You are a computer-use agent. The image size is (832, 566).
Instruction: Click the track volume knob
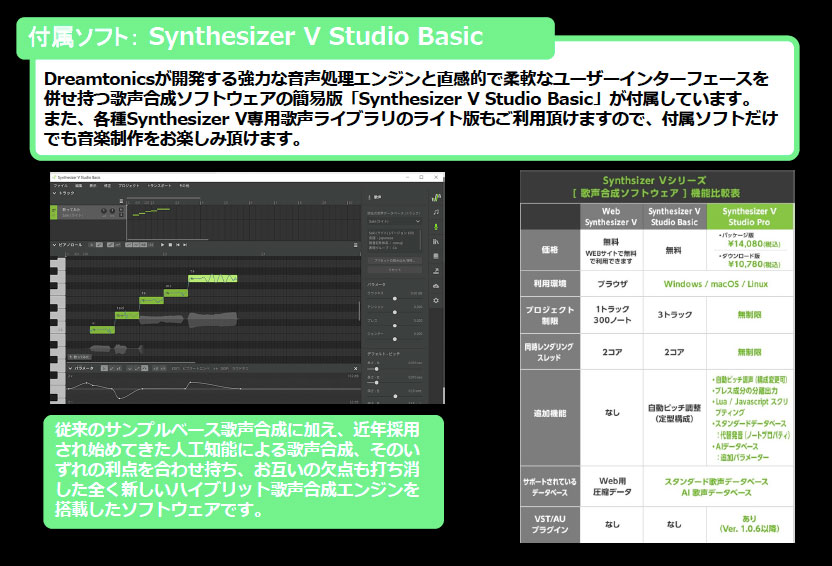pyautogui.click(x=103, y=211)
